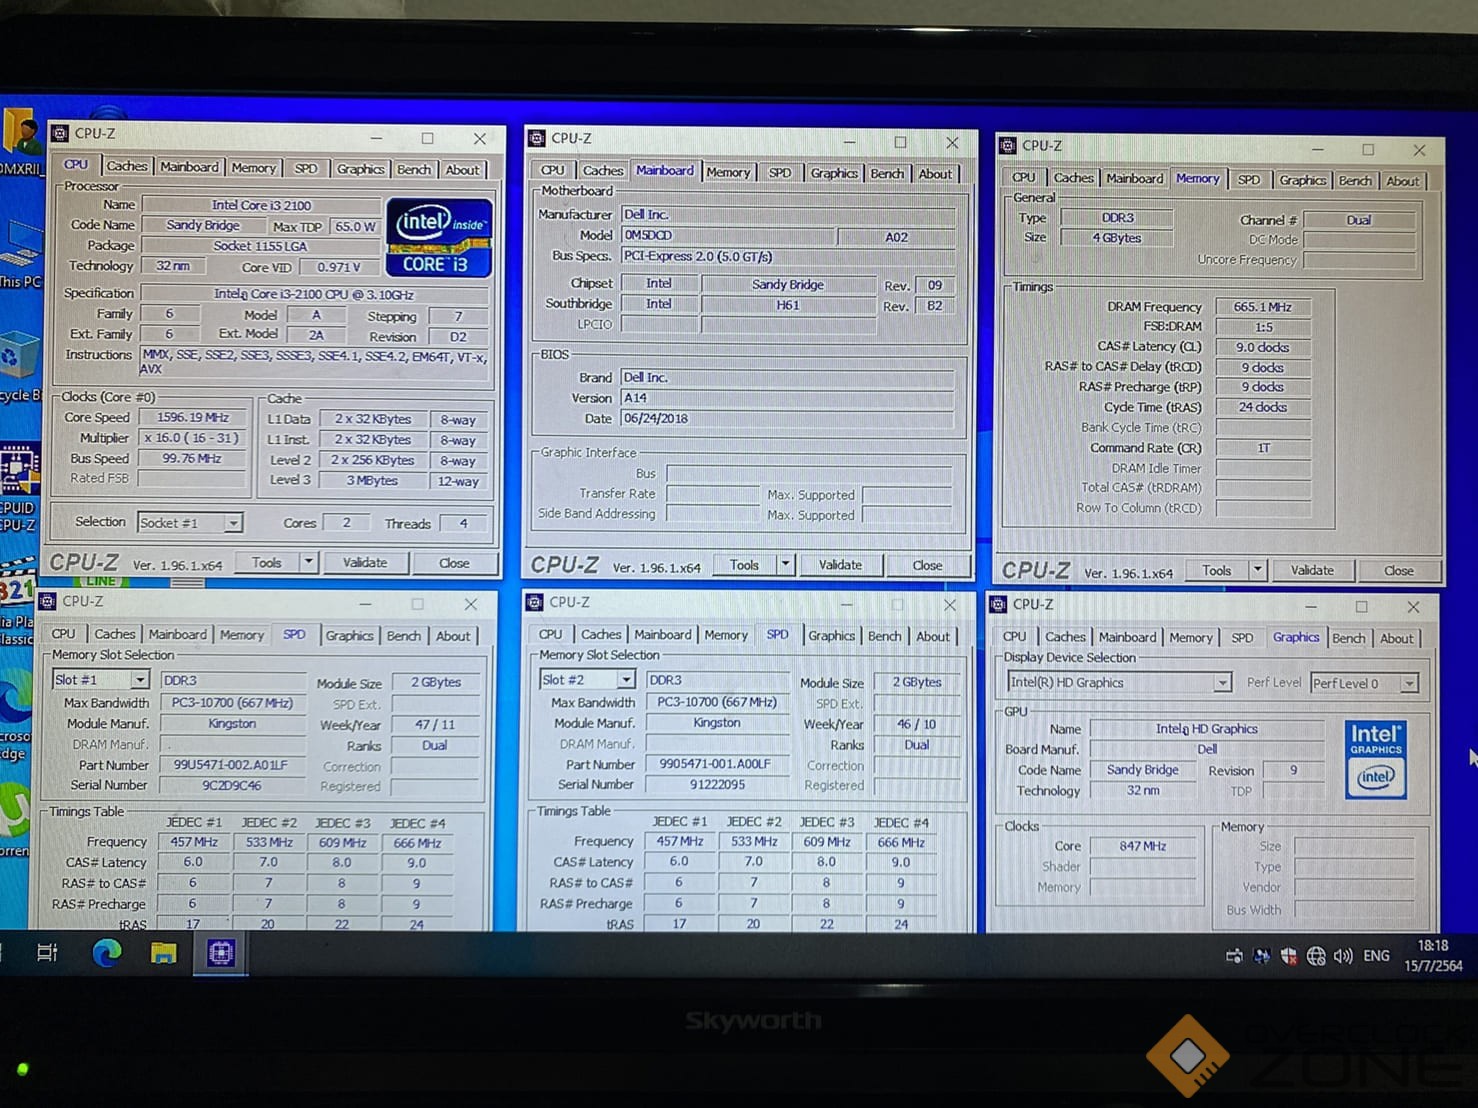
Task: Click the GPU Core clock value "847 MHz"
Action: coord(1142,846)
